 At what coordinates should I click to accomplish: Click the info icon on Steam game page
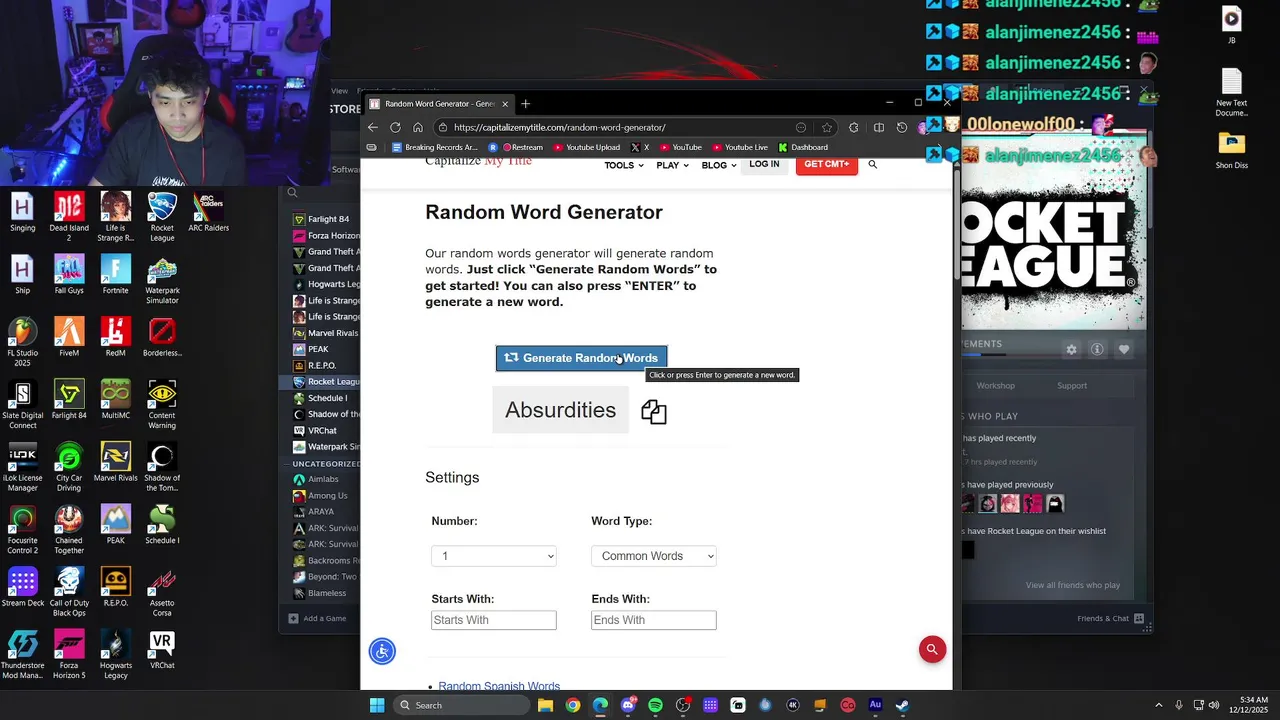[1097, 350]
